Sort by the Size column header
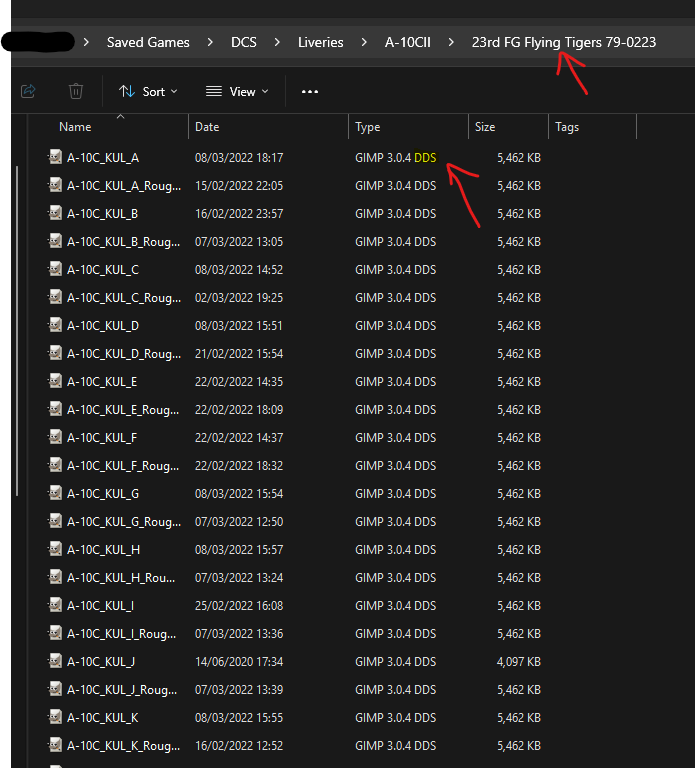 (x=485, y=127)
